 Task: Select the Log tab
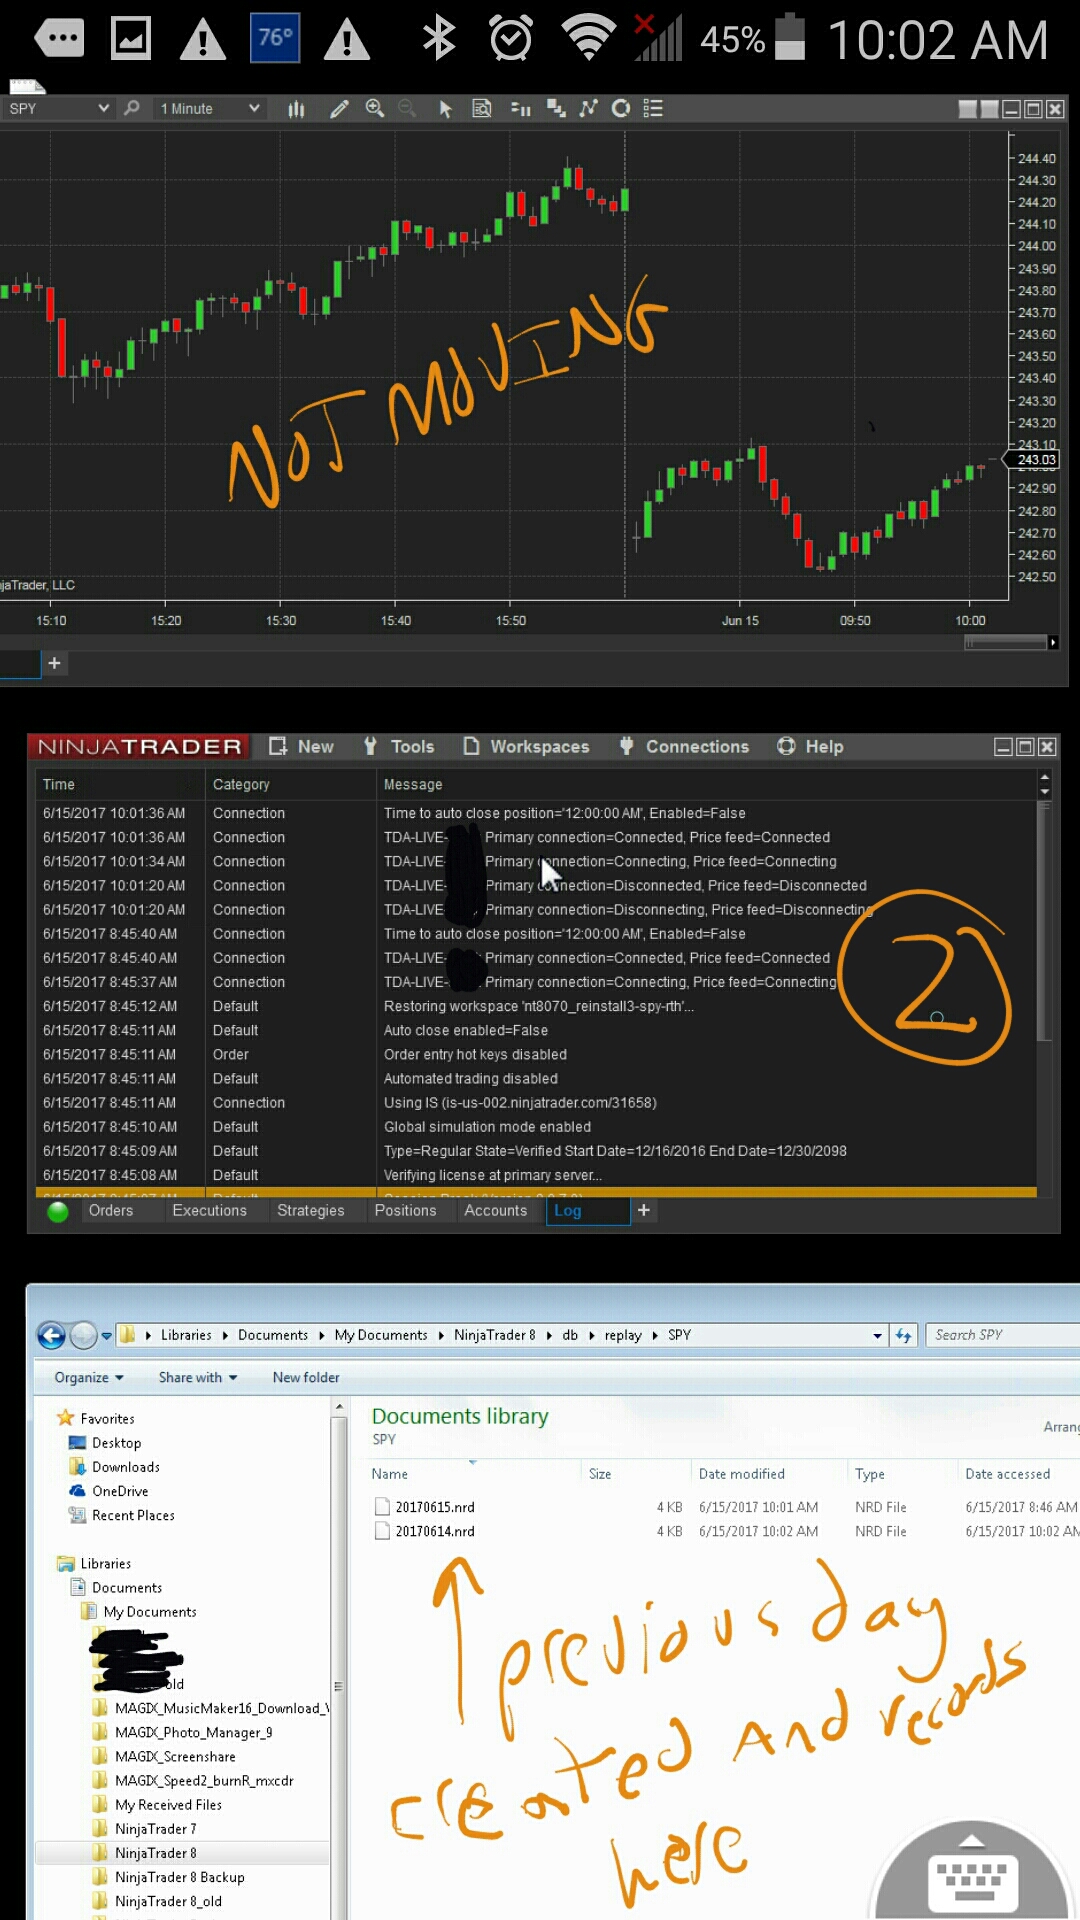coord(588,1210)
